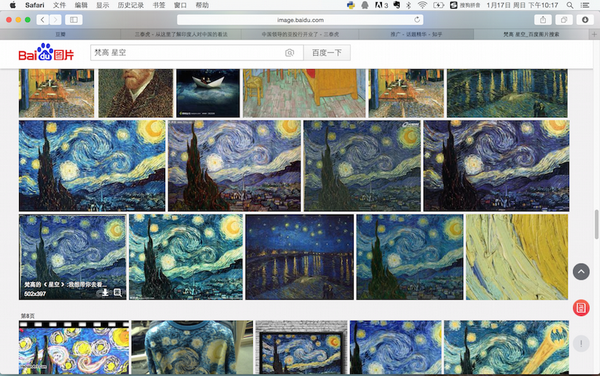Click the search field containing 梵高 星空
Image resolution: width=600 pixels, height=376 pixels.
(197, 53)
